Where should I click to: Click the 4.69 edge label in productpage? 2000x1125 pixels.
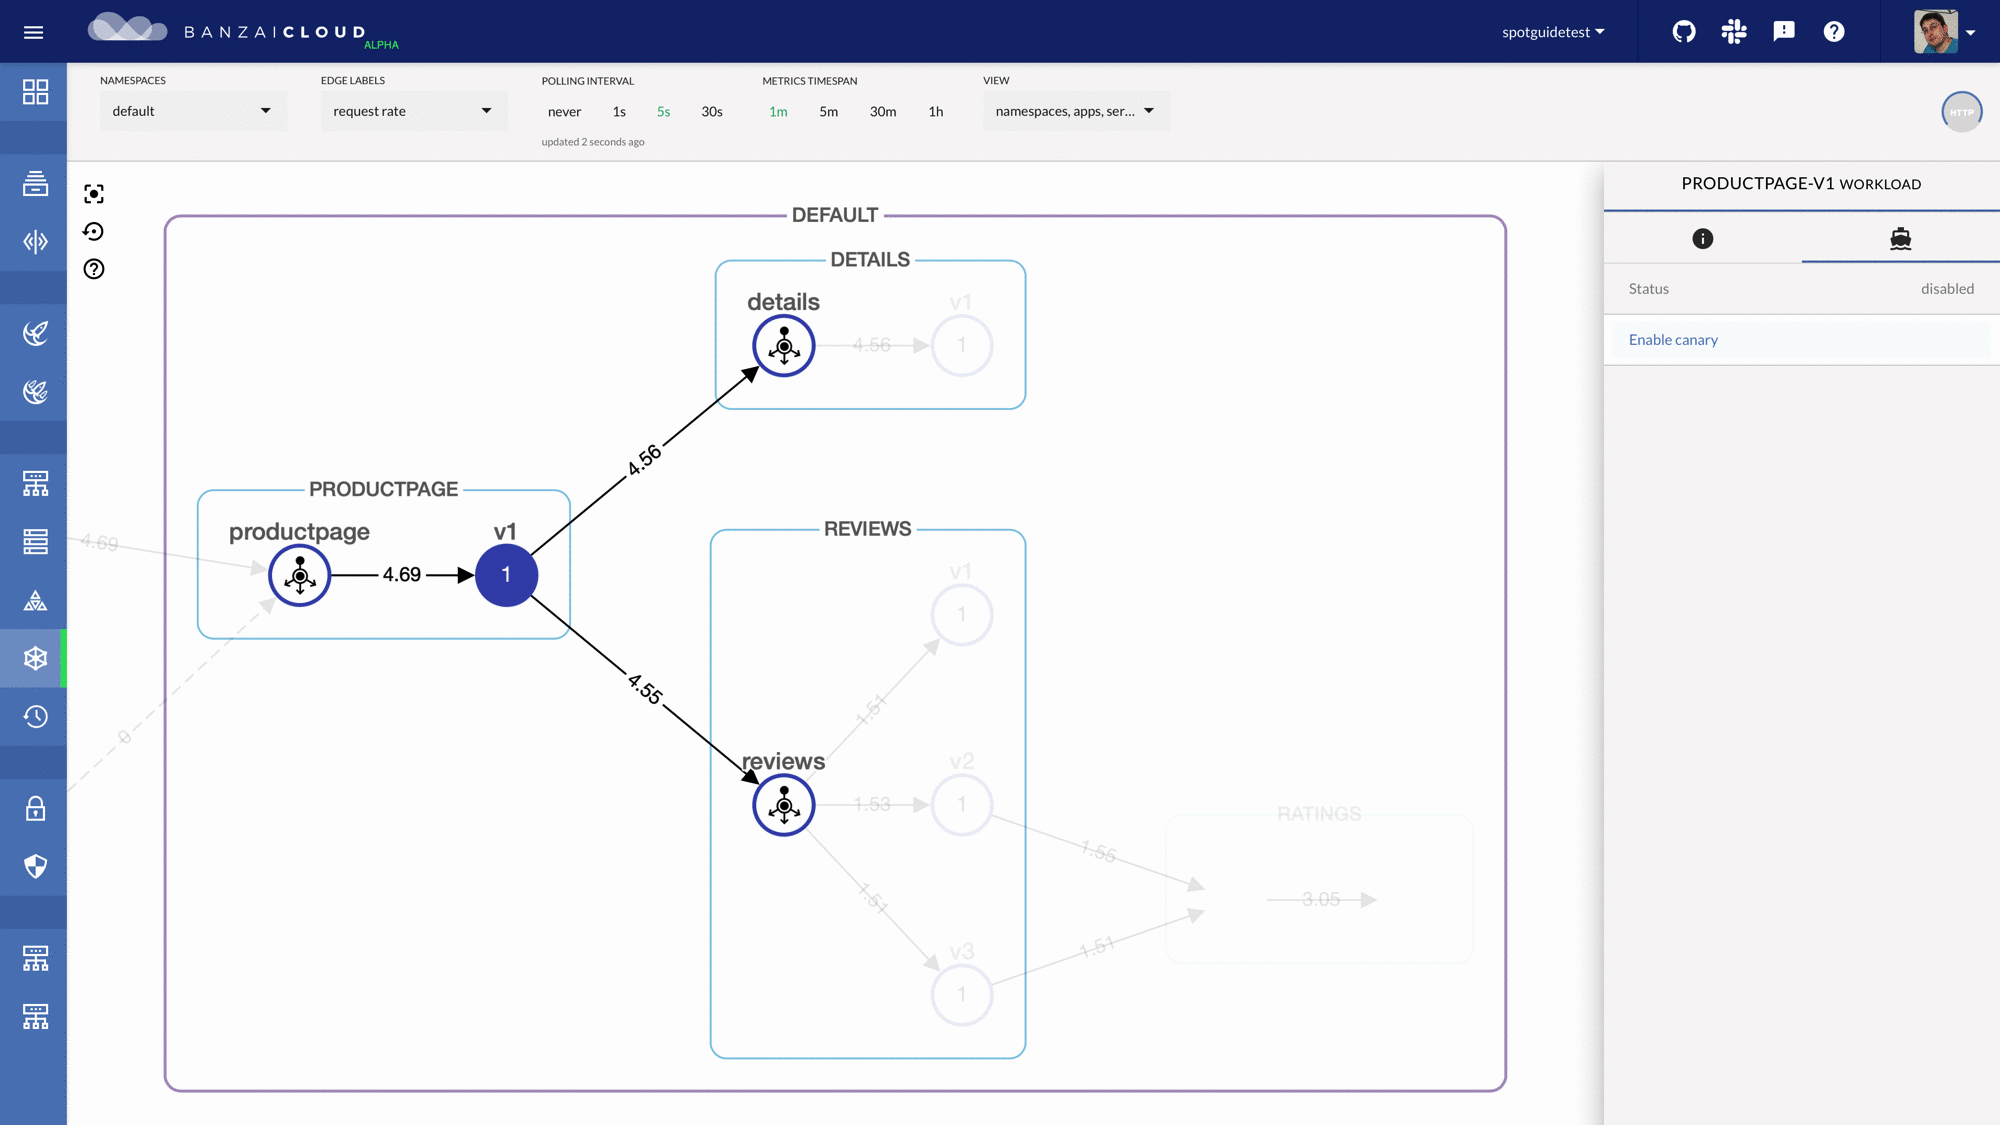click(x=402, y=575)
